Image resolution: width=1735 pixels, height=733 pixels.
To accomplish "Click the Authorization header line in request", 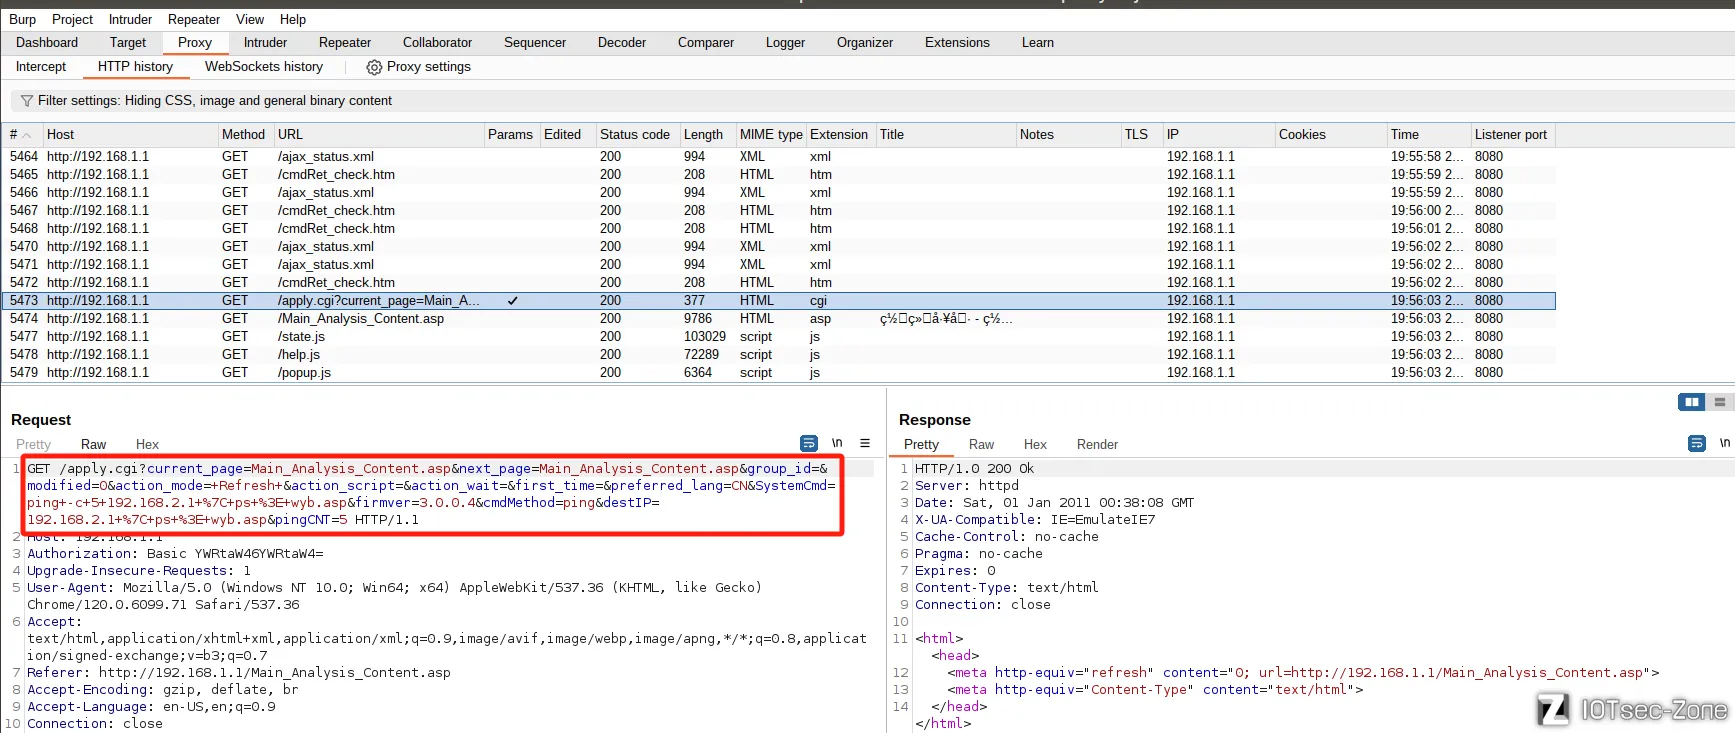I will (175, 554).
